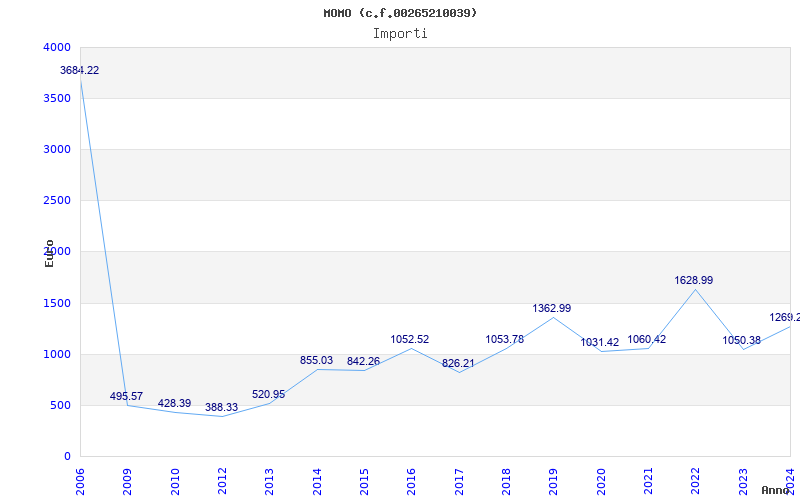
Task: Select the 1053.78 data label
Action: tap(505, 340)
